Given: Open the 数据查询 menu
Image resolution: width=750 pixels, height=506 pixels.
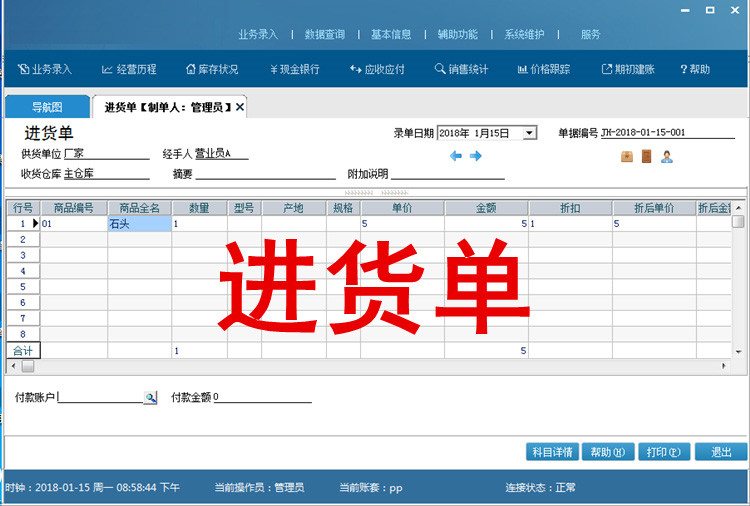Looking at the screenshot, I should click(x=325, y=34).
